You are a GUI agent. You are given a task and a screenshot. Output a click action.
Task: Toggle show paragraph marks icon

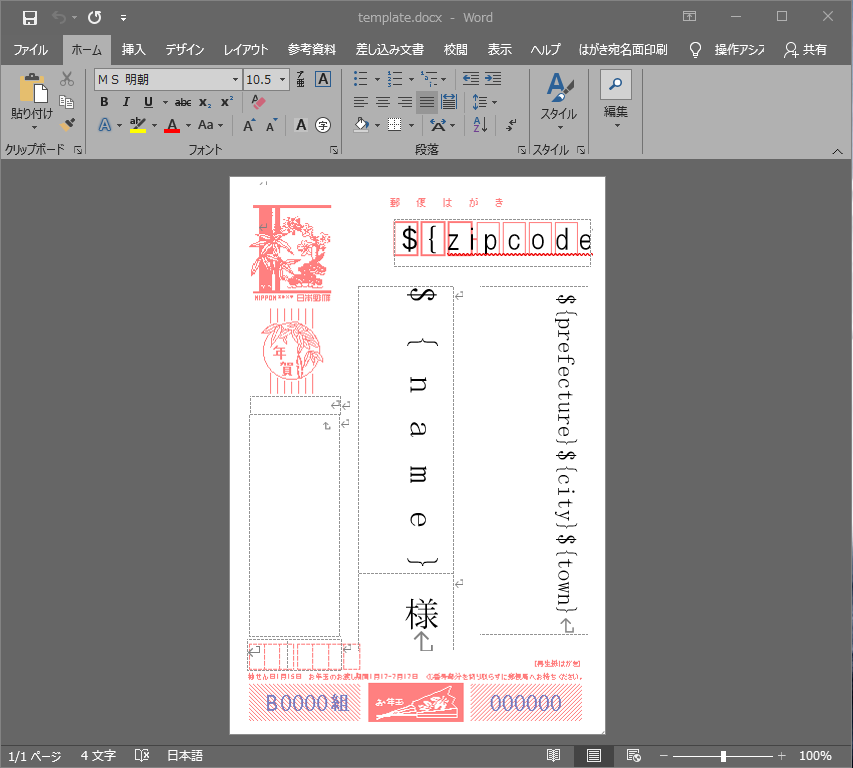(511, 125)
